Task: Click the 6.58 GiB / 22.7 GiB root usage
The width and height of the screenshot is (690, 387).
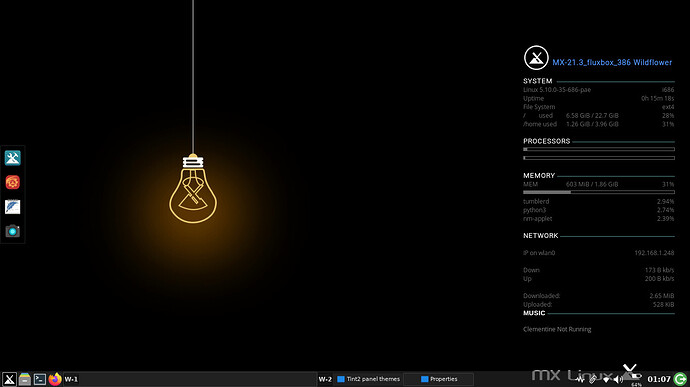Action: coord(592,115)
